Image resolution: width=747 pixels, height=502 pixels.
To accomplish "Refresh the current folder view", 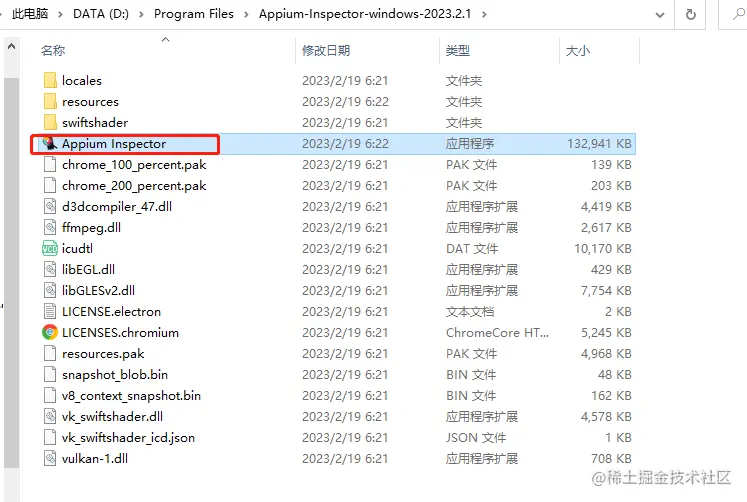I will point(690,14).
